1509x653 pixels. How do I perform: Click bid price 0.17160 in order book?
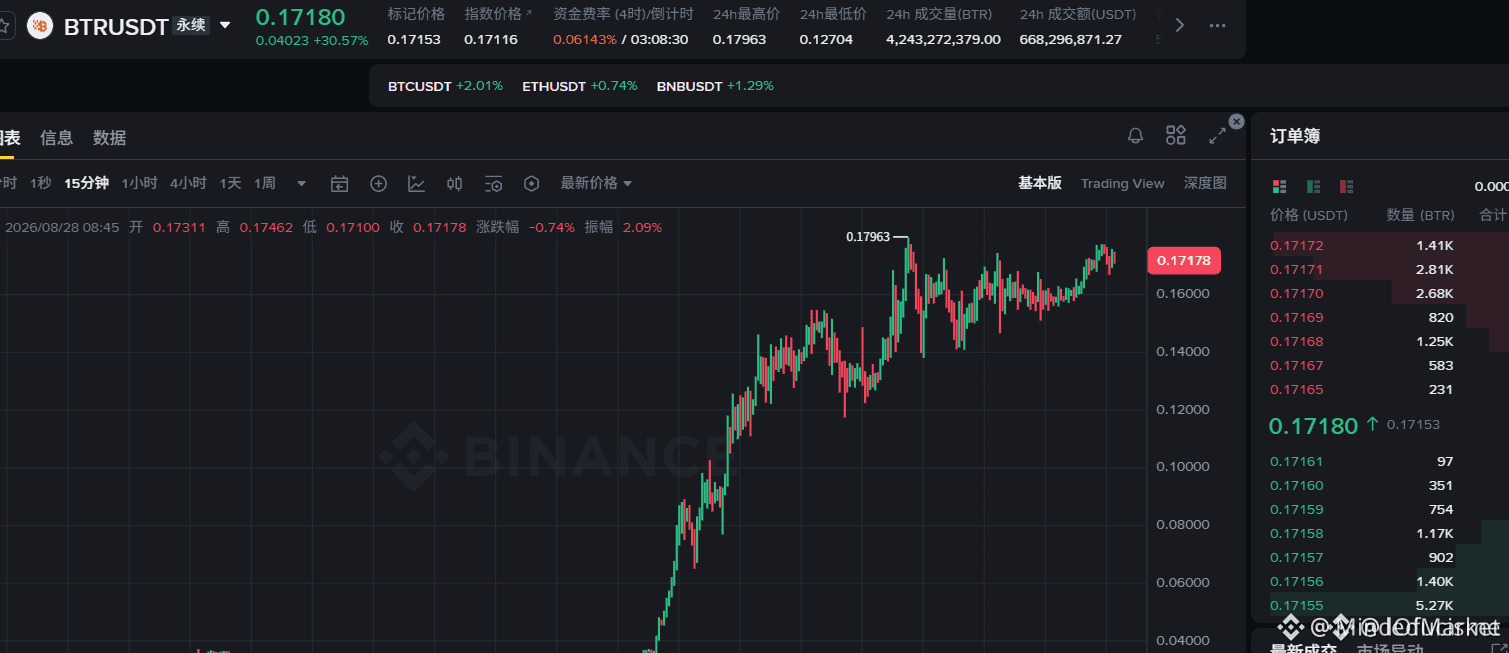[x=1297, y=485]
